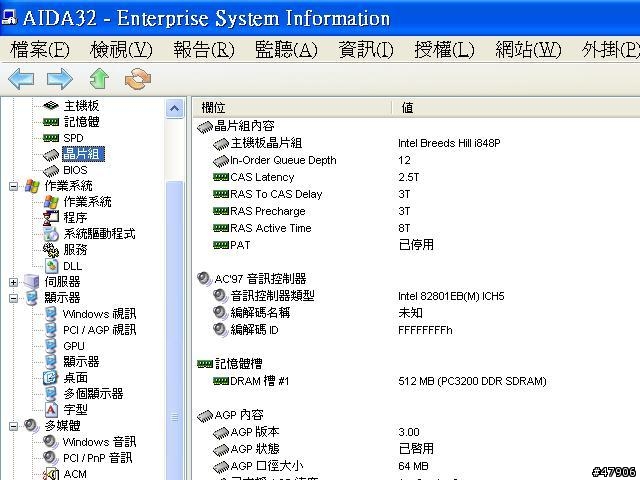Open the 資訊(I) menu
The image size is (640, 480).
coord(366,50)
